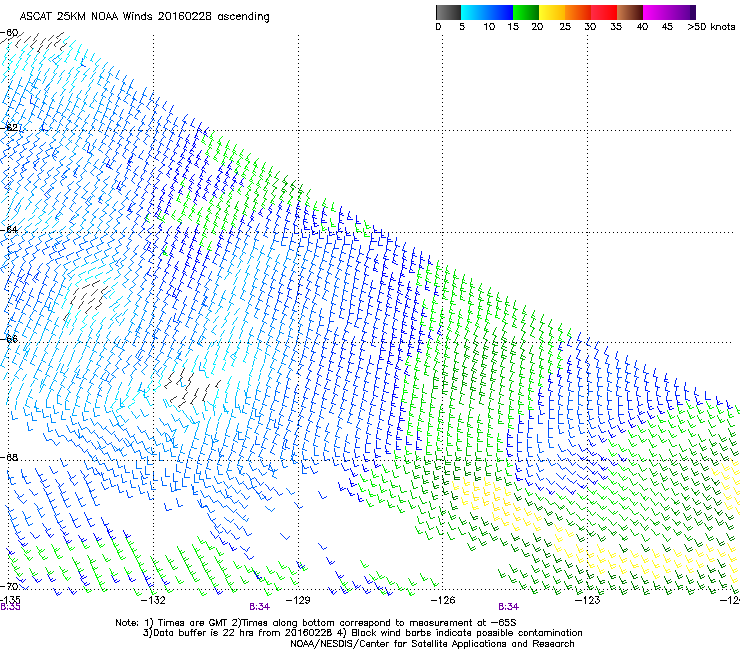Click the latitude label '-66'
The height and width of the screenshot is (650, 740).
(x=9, y=339)
